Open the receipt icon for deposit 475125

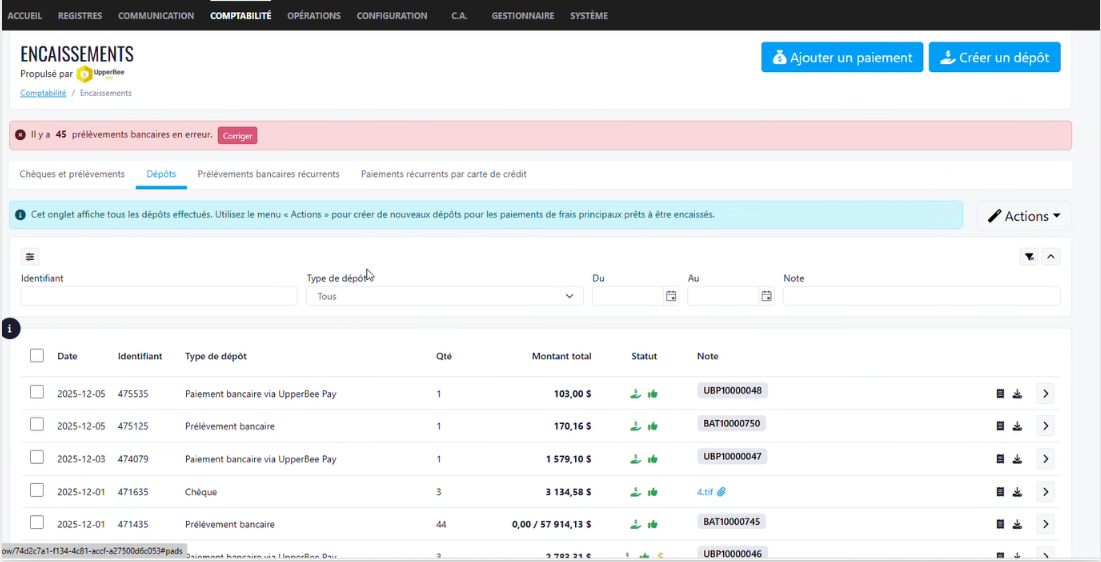coord(1001,426)
